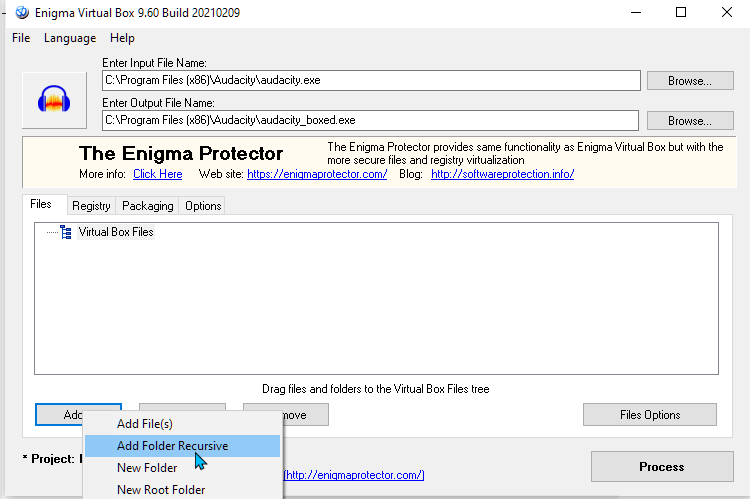Browse for the output file name
The height and width of the screenshot is (499, 750).
[x=690, y=121]
